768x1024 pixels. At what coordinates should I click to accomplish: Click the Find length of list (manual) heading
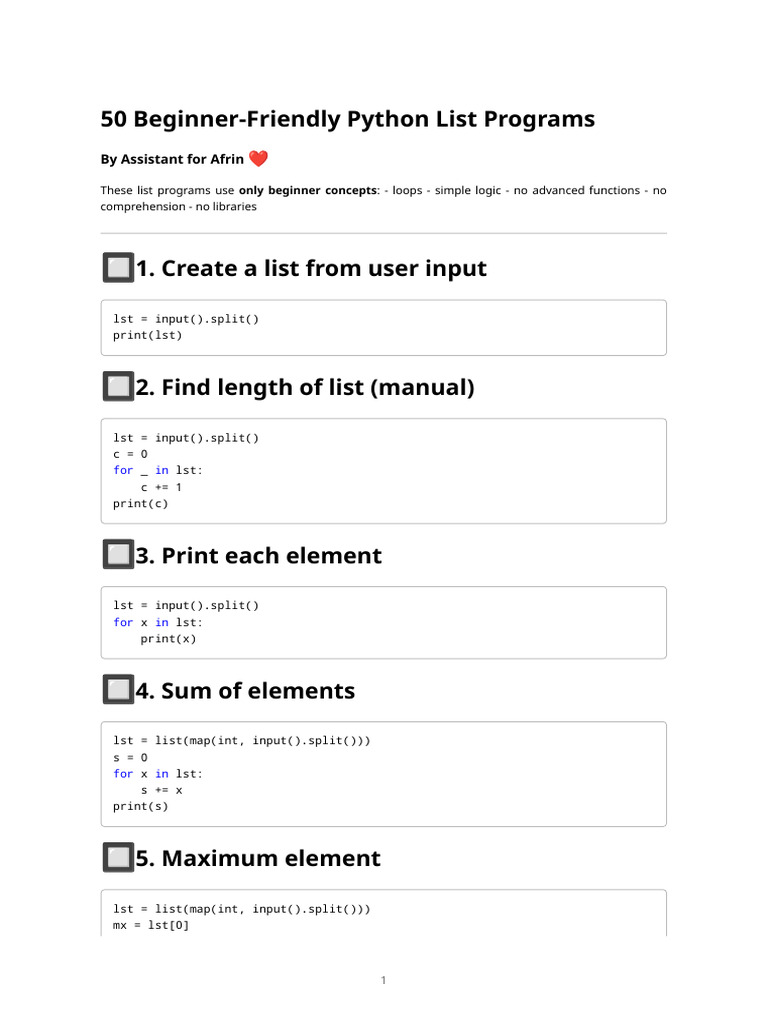(304, 387)
